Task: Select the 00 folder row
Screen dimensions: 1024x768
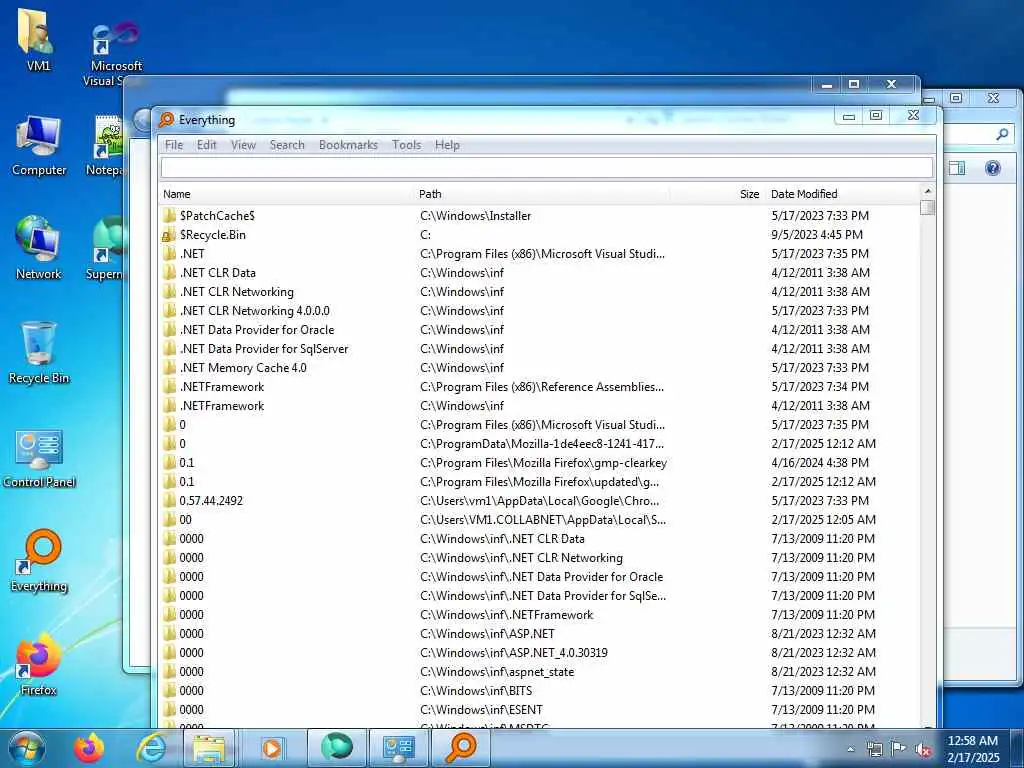Action: (539, 520)
